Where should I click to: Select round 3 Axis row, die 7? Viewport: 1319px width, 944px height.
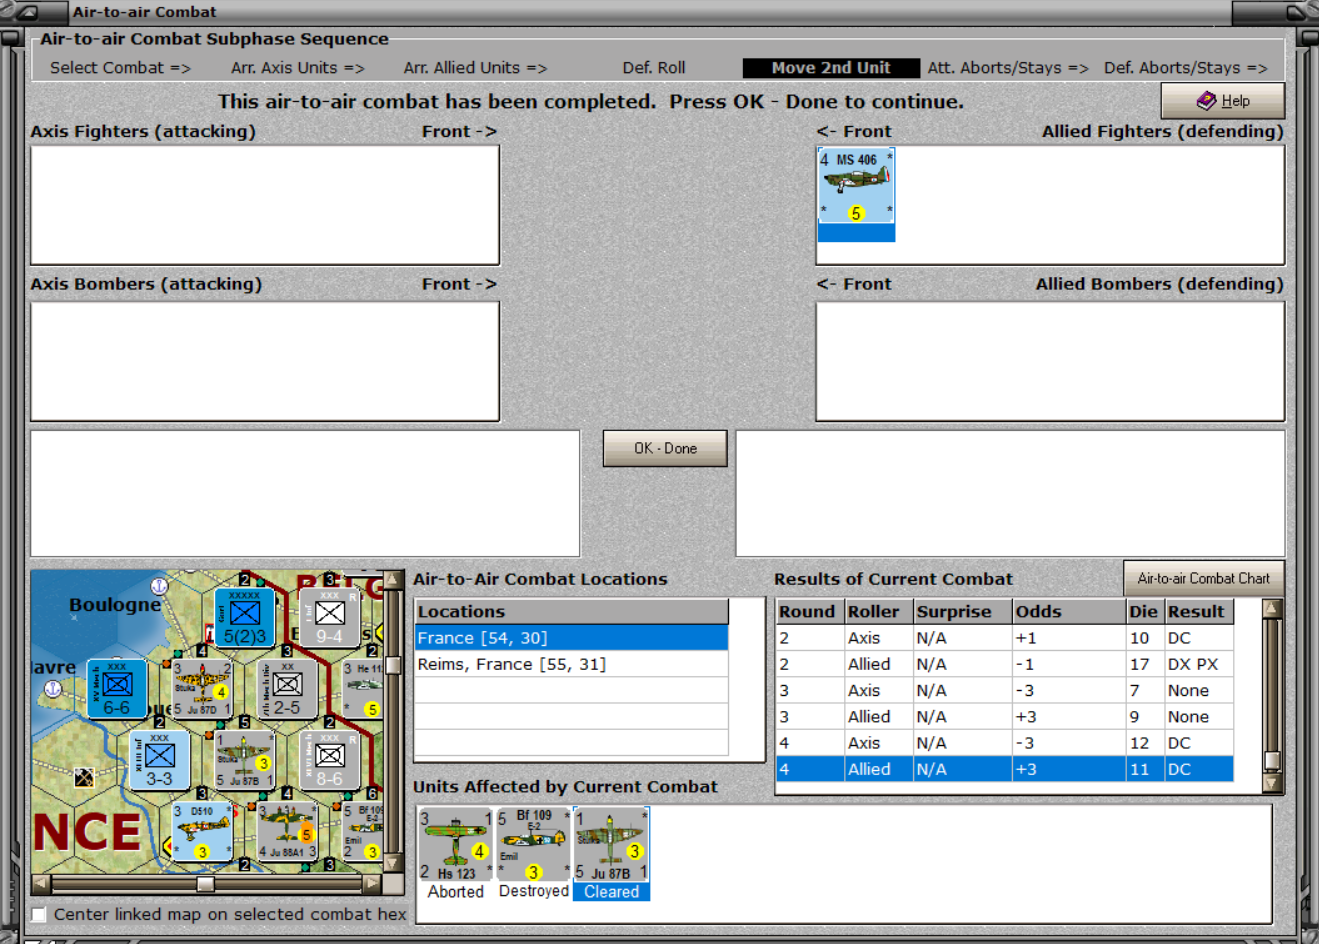click(1004, 690)
